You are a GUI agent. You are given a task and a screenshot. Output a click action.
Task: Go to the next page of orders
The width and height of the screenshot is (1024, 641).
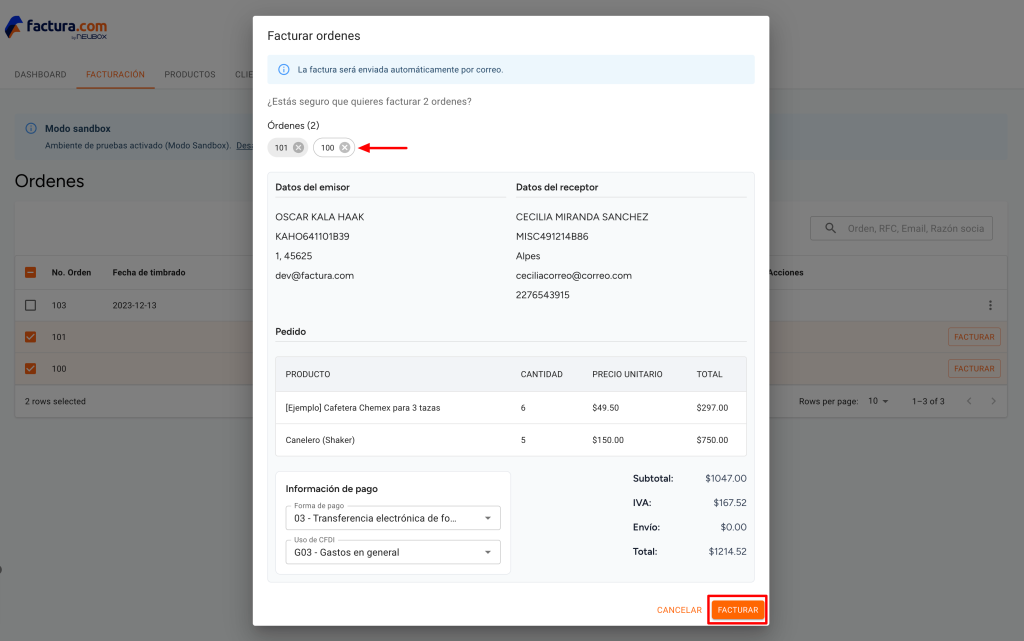[993, 401]
